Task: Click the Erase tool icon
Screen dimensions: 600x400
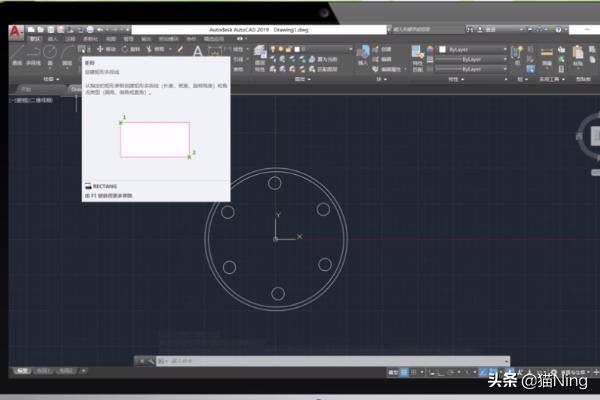Action: coord(180,49)
